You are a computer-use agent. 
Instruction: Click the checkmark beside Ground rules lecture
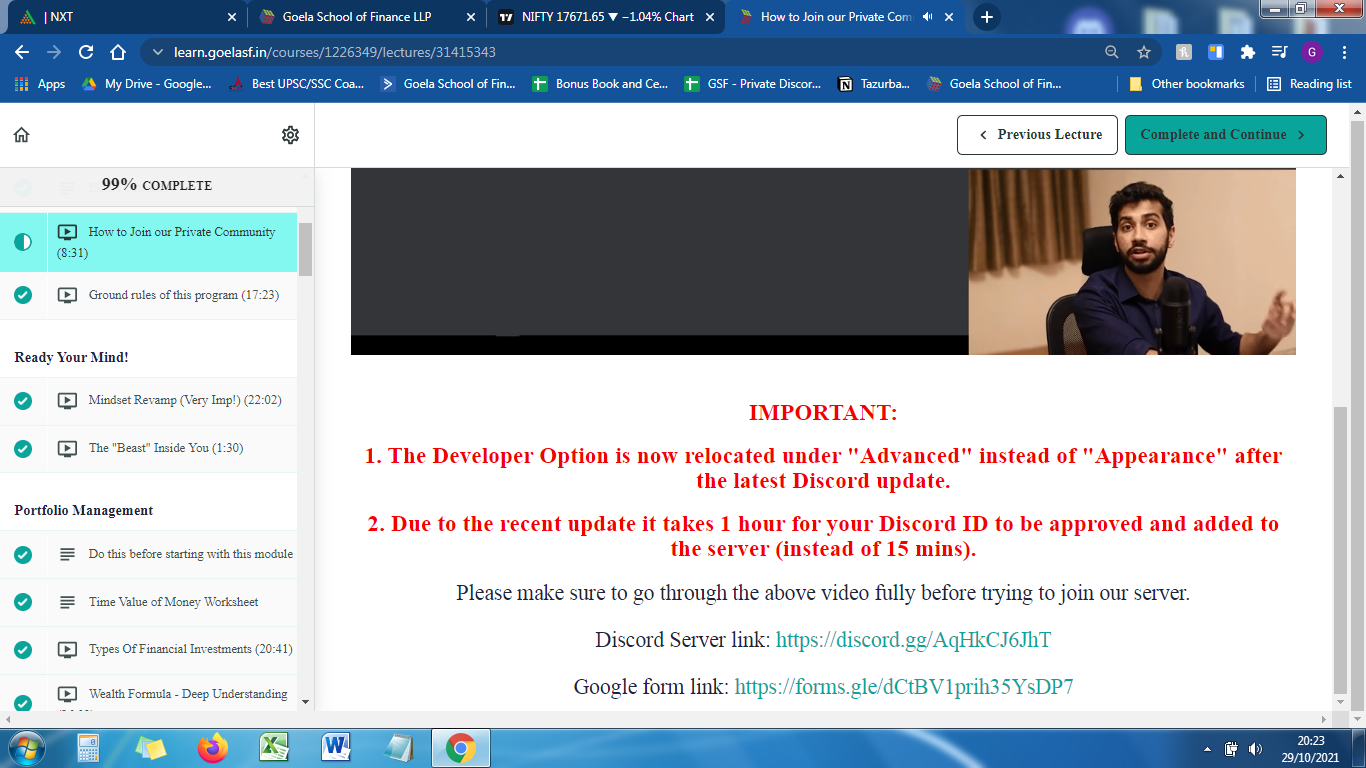(23, 295)
